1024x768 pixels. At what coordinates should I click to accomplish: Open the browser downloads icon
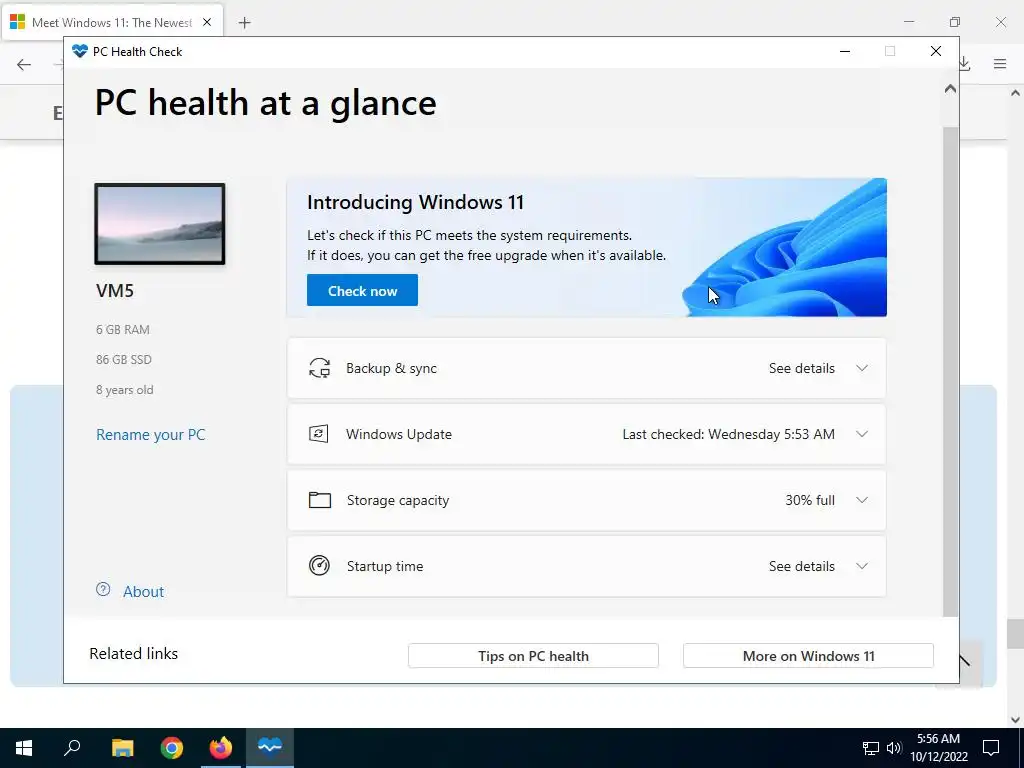coord(964,63)
